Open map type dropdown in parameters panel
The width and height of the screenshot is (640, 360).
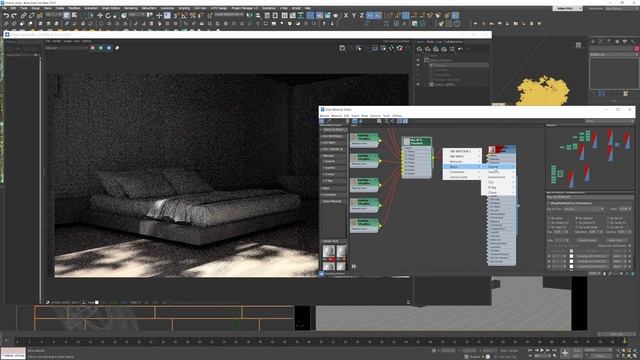(x=583, y=209)
